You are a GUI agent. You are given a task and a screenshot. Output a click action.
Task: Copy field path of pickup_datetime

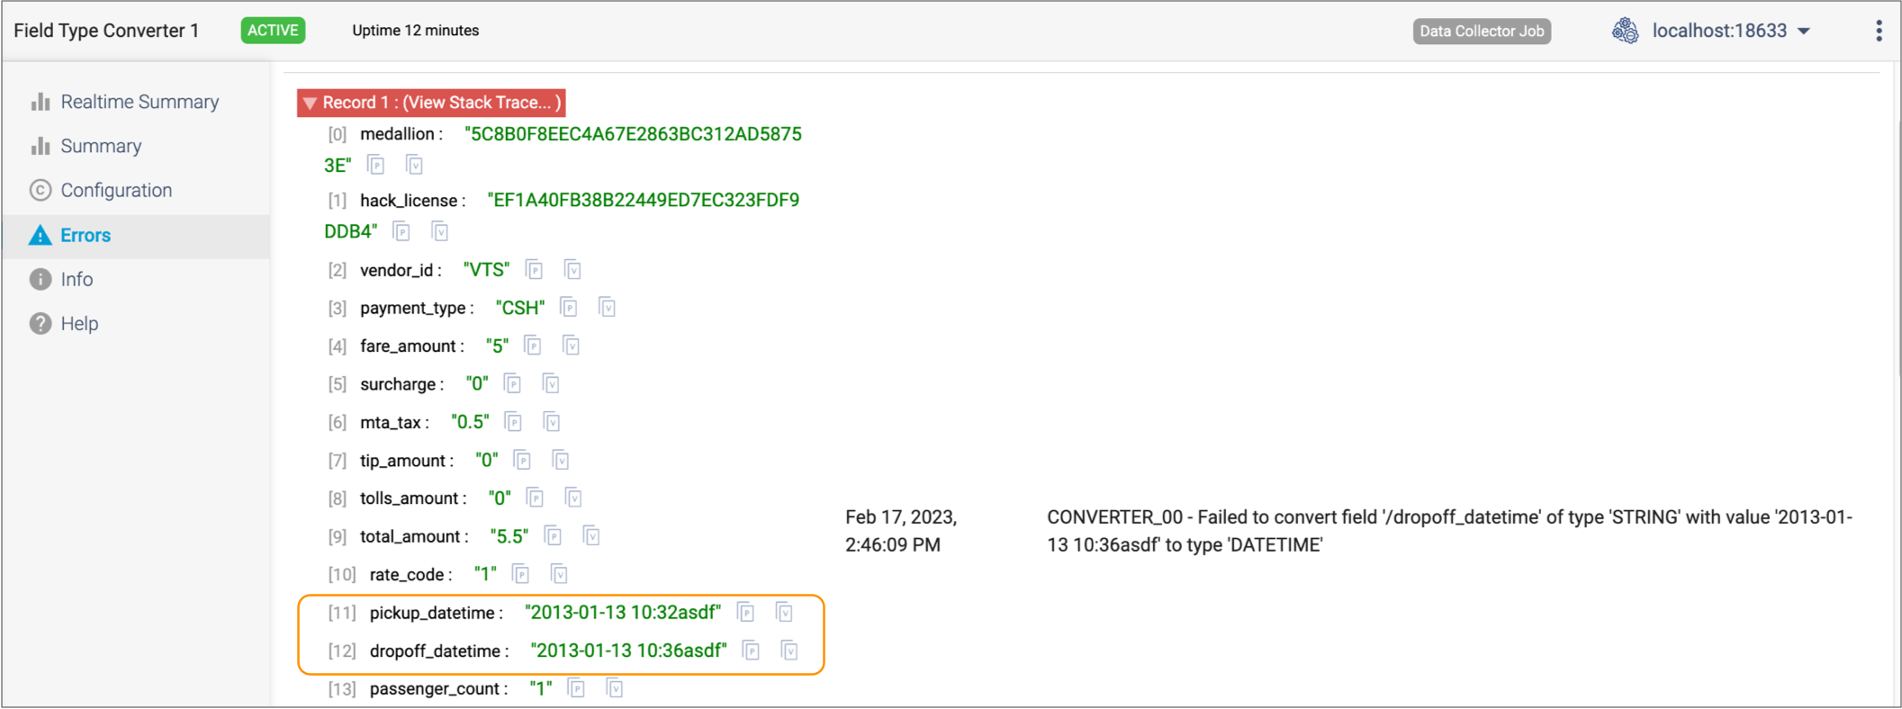coord(746,613)
